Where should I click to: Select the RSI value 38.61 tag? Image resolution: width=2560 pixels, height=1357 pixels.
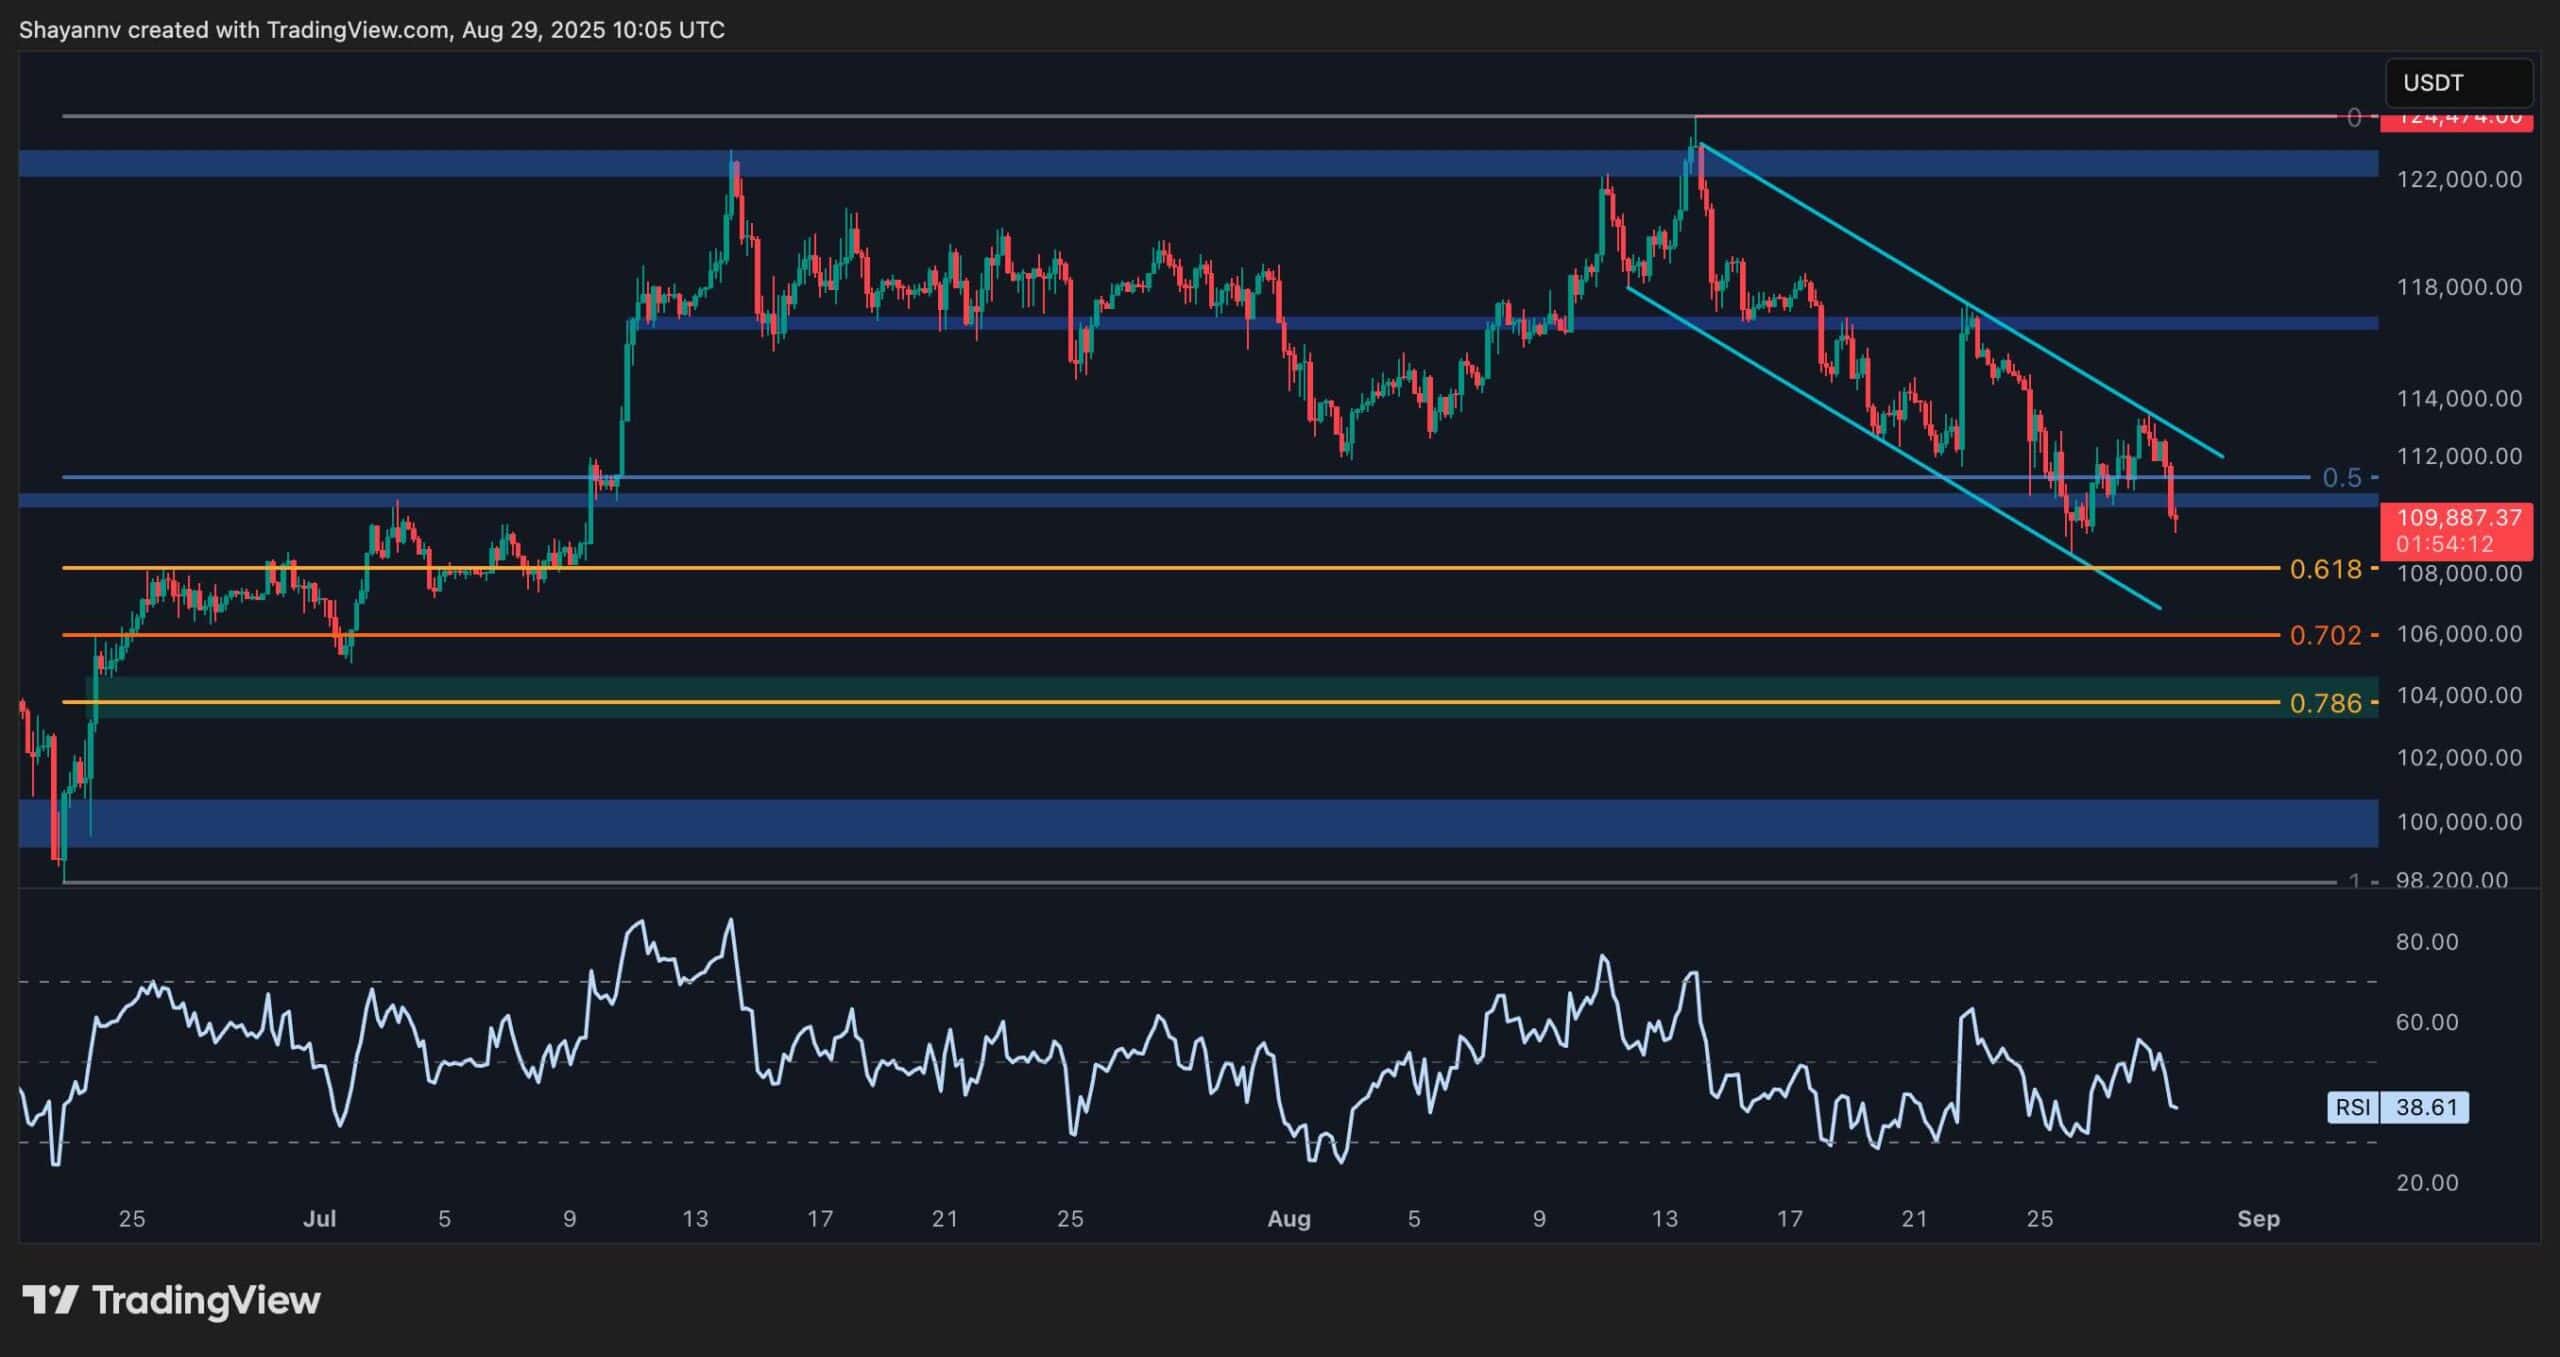[x=2426, y=1107]
